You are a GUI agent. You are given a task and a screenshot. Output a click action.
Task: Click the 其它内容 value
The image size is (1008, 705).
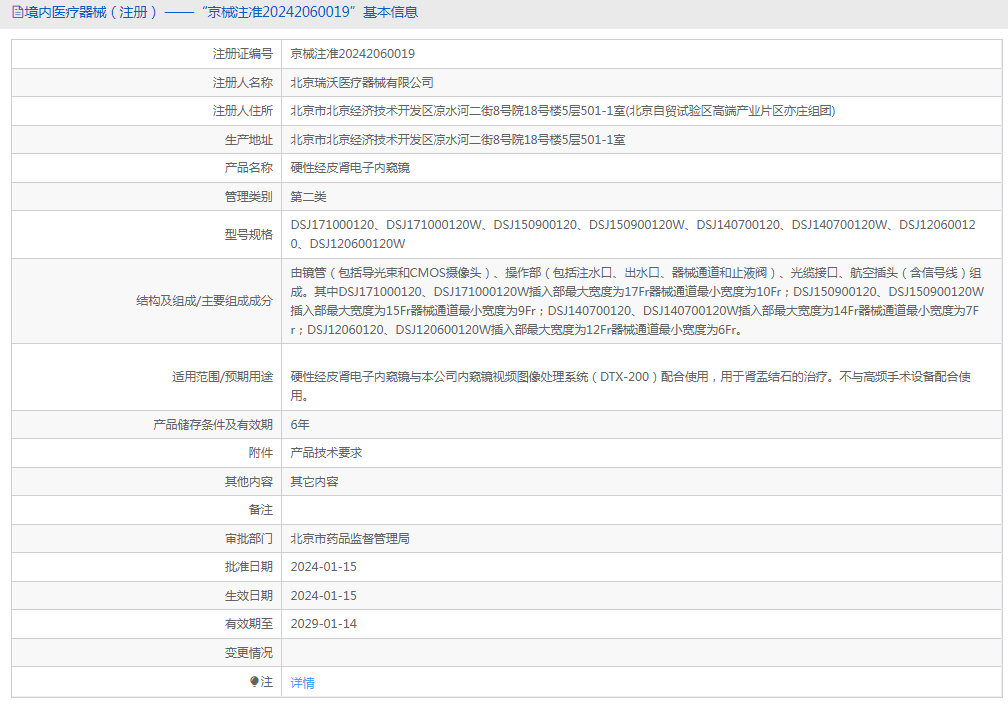tap(314, 481)
